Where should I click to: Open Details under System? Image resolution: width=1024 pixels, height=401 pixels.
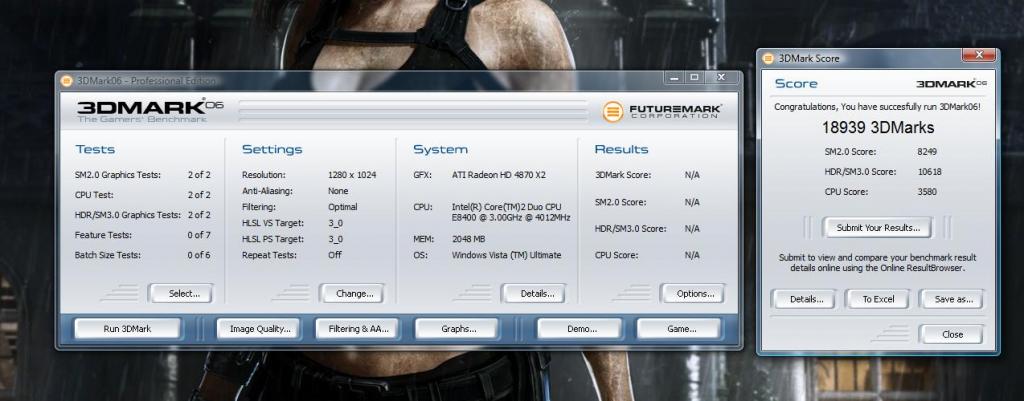[x=534, y=293]
